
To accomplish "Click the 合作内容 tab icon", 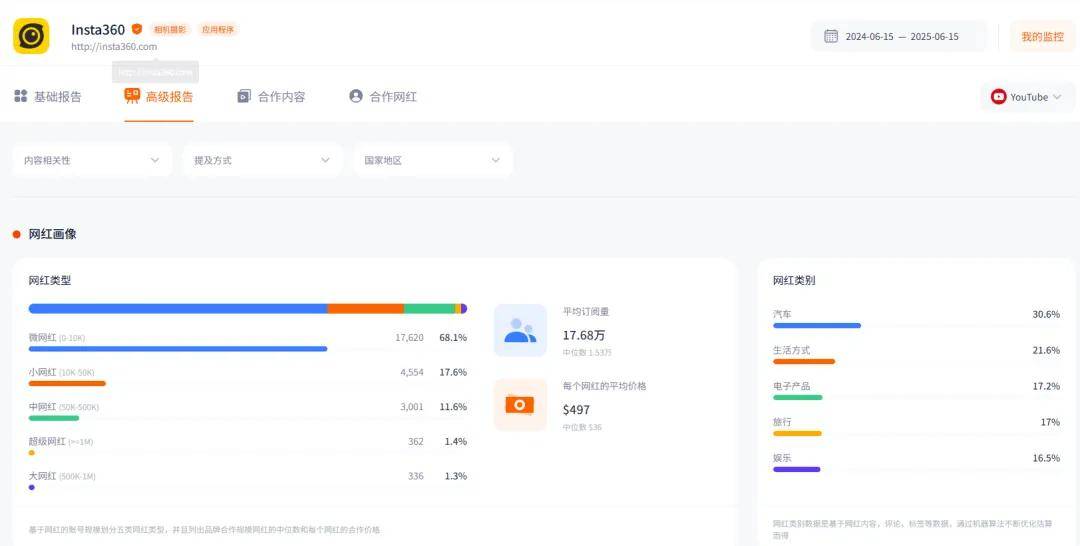I will point(244,97).
